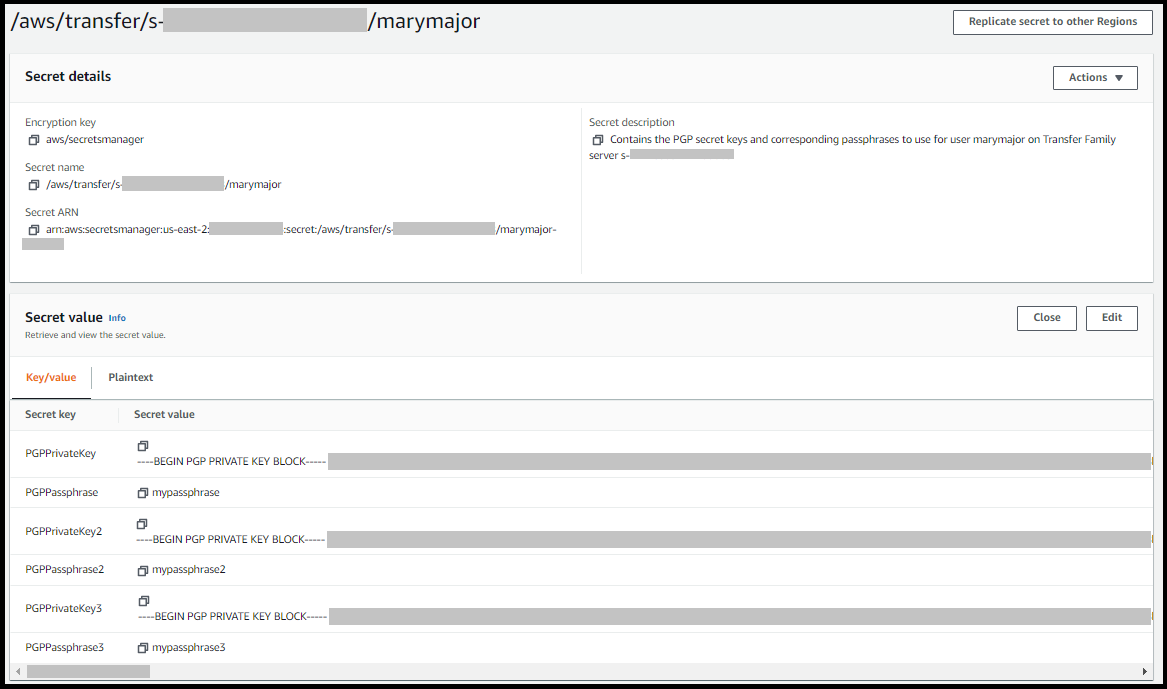Copy the PGPPrivateKey secret value
Screen dimensions: 1167x689
coord(142,446)
